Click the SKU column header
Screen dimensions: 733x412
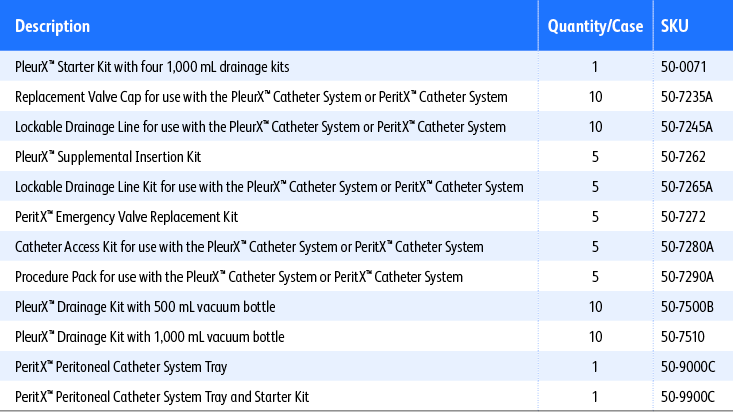(675, 26)
